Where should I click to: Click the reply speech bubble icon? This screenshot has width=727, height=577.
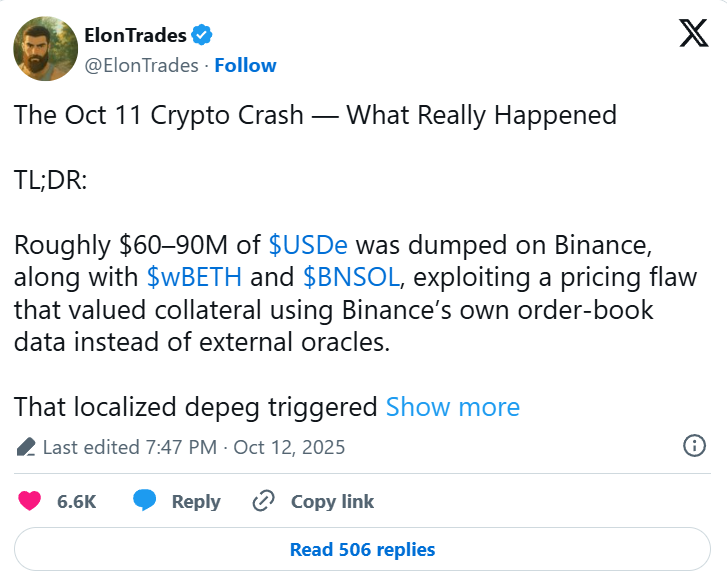pyautogui.click(x=146, y=501)
